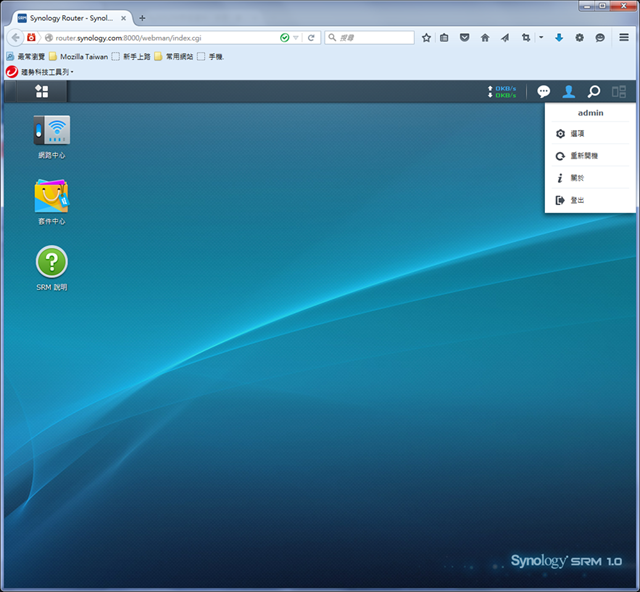Click the user account icon in SRM taskbar
Image resolution: width=640 pixels, height=592 pixels.
tap(569, 91)
